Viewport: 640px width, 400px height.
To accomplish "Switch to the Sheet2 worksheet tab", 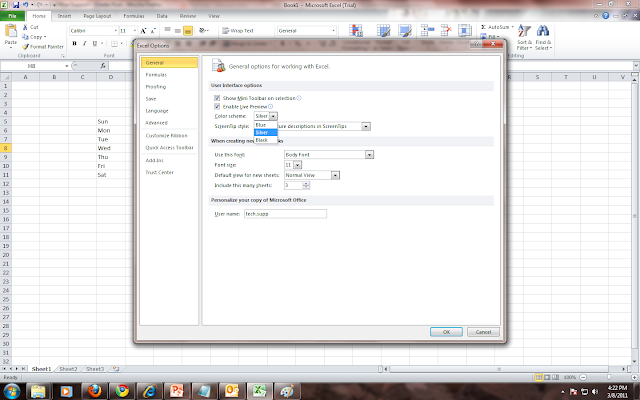I will (68, 369).
